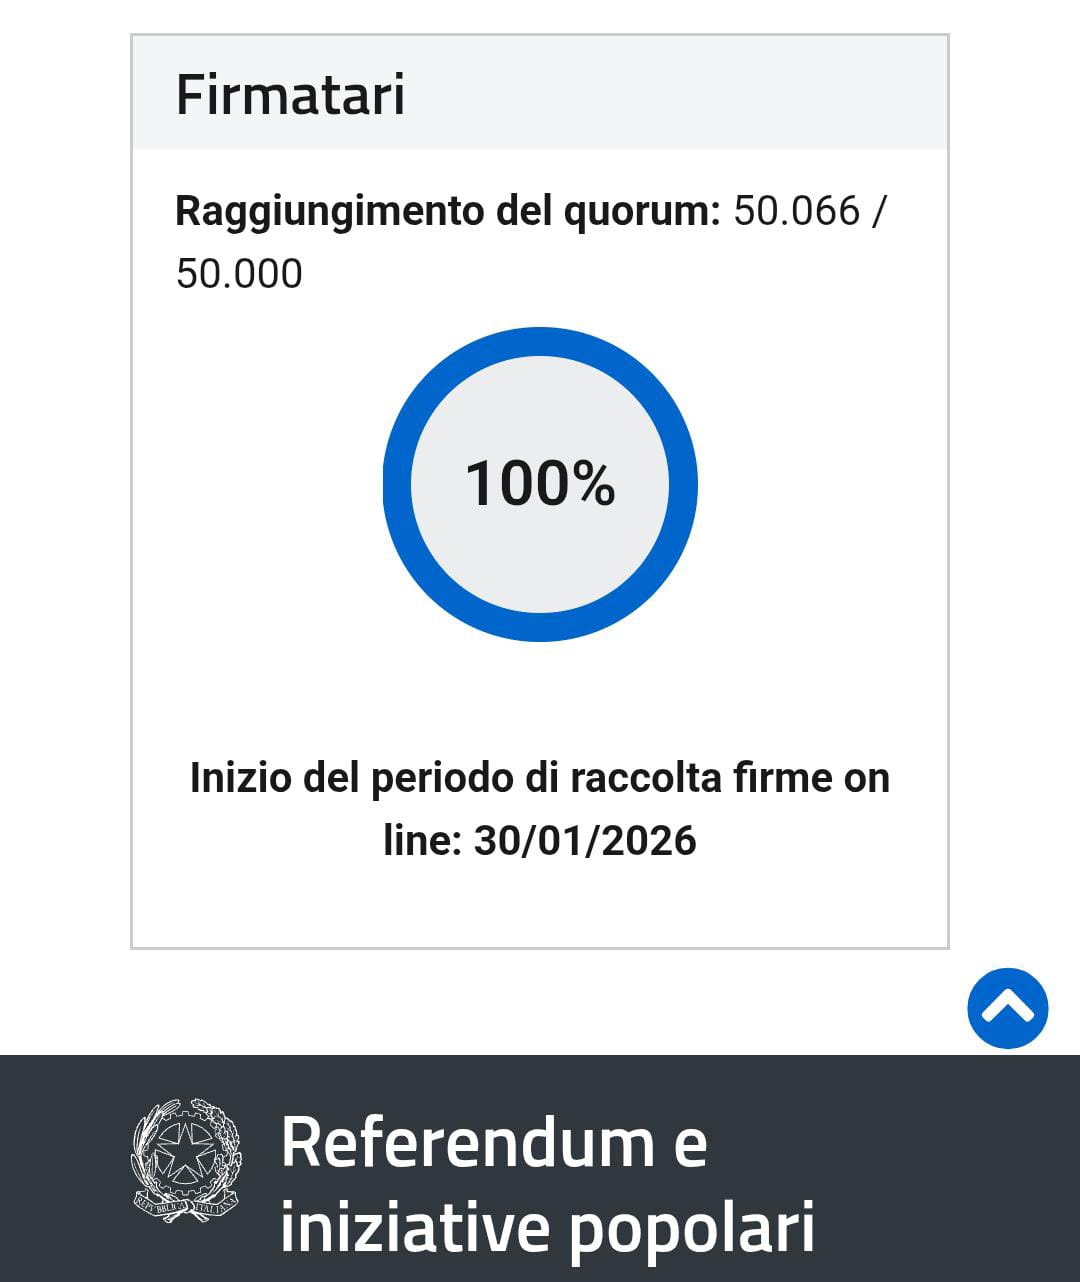Image resolution: width=1080 pixels, height=1282 pixels.
Task: Click the 50.066 signature count
Action: pyautogui.click(x=797, y=211)
